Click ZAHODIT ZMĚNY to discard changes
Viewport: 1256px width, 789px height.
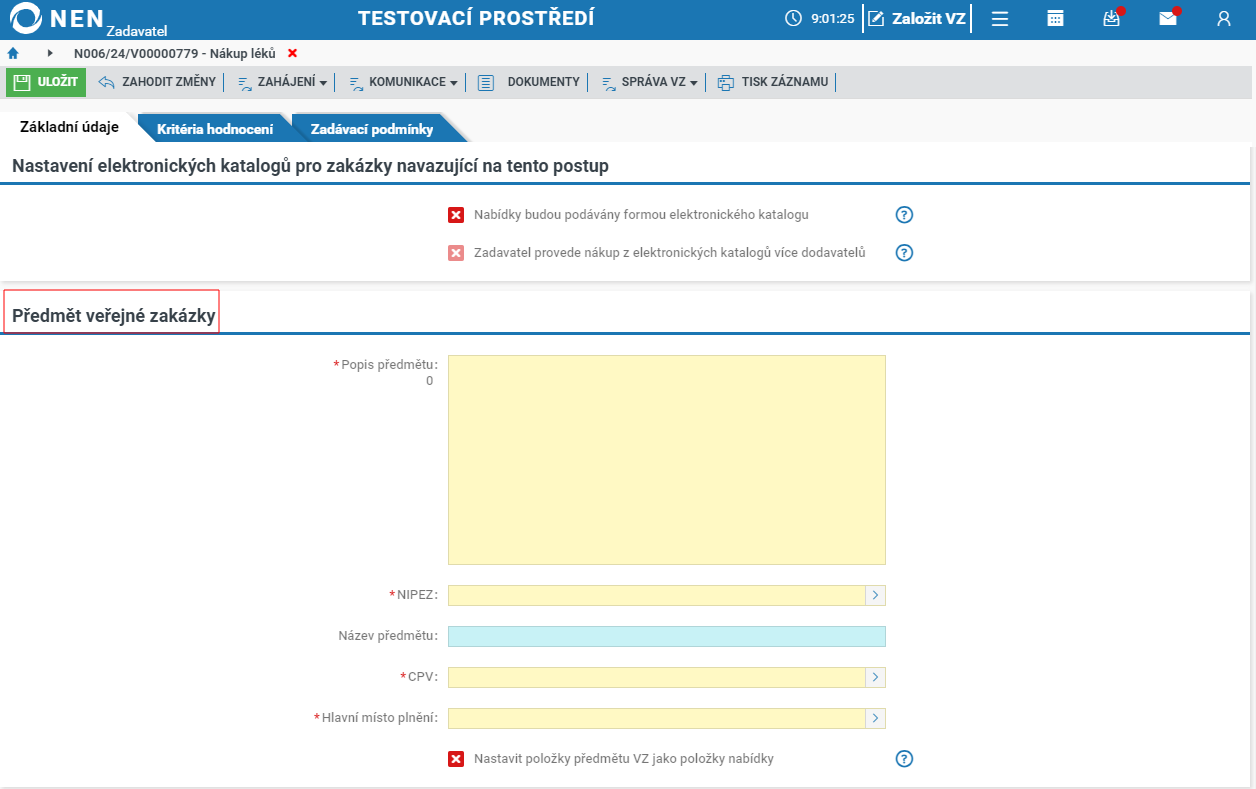(x=157, y=82)
